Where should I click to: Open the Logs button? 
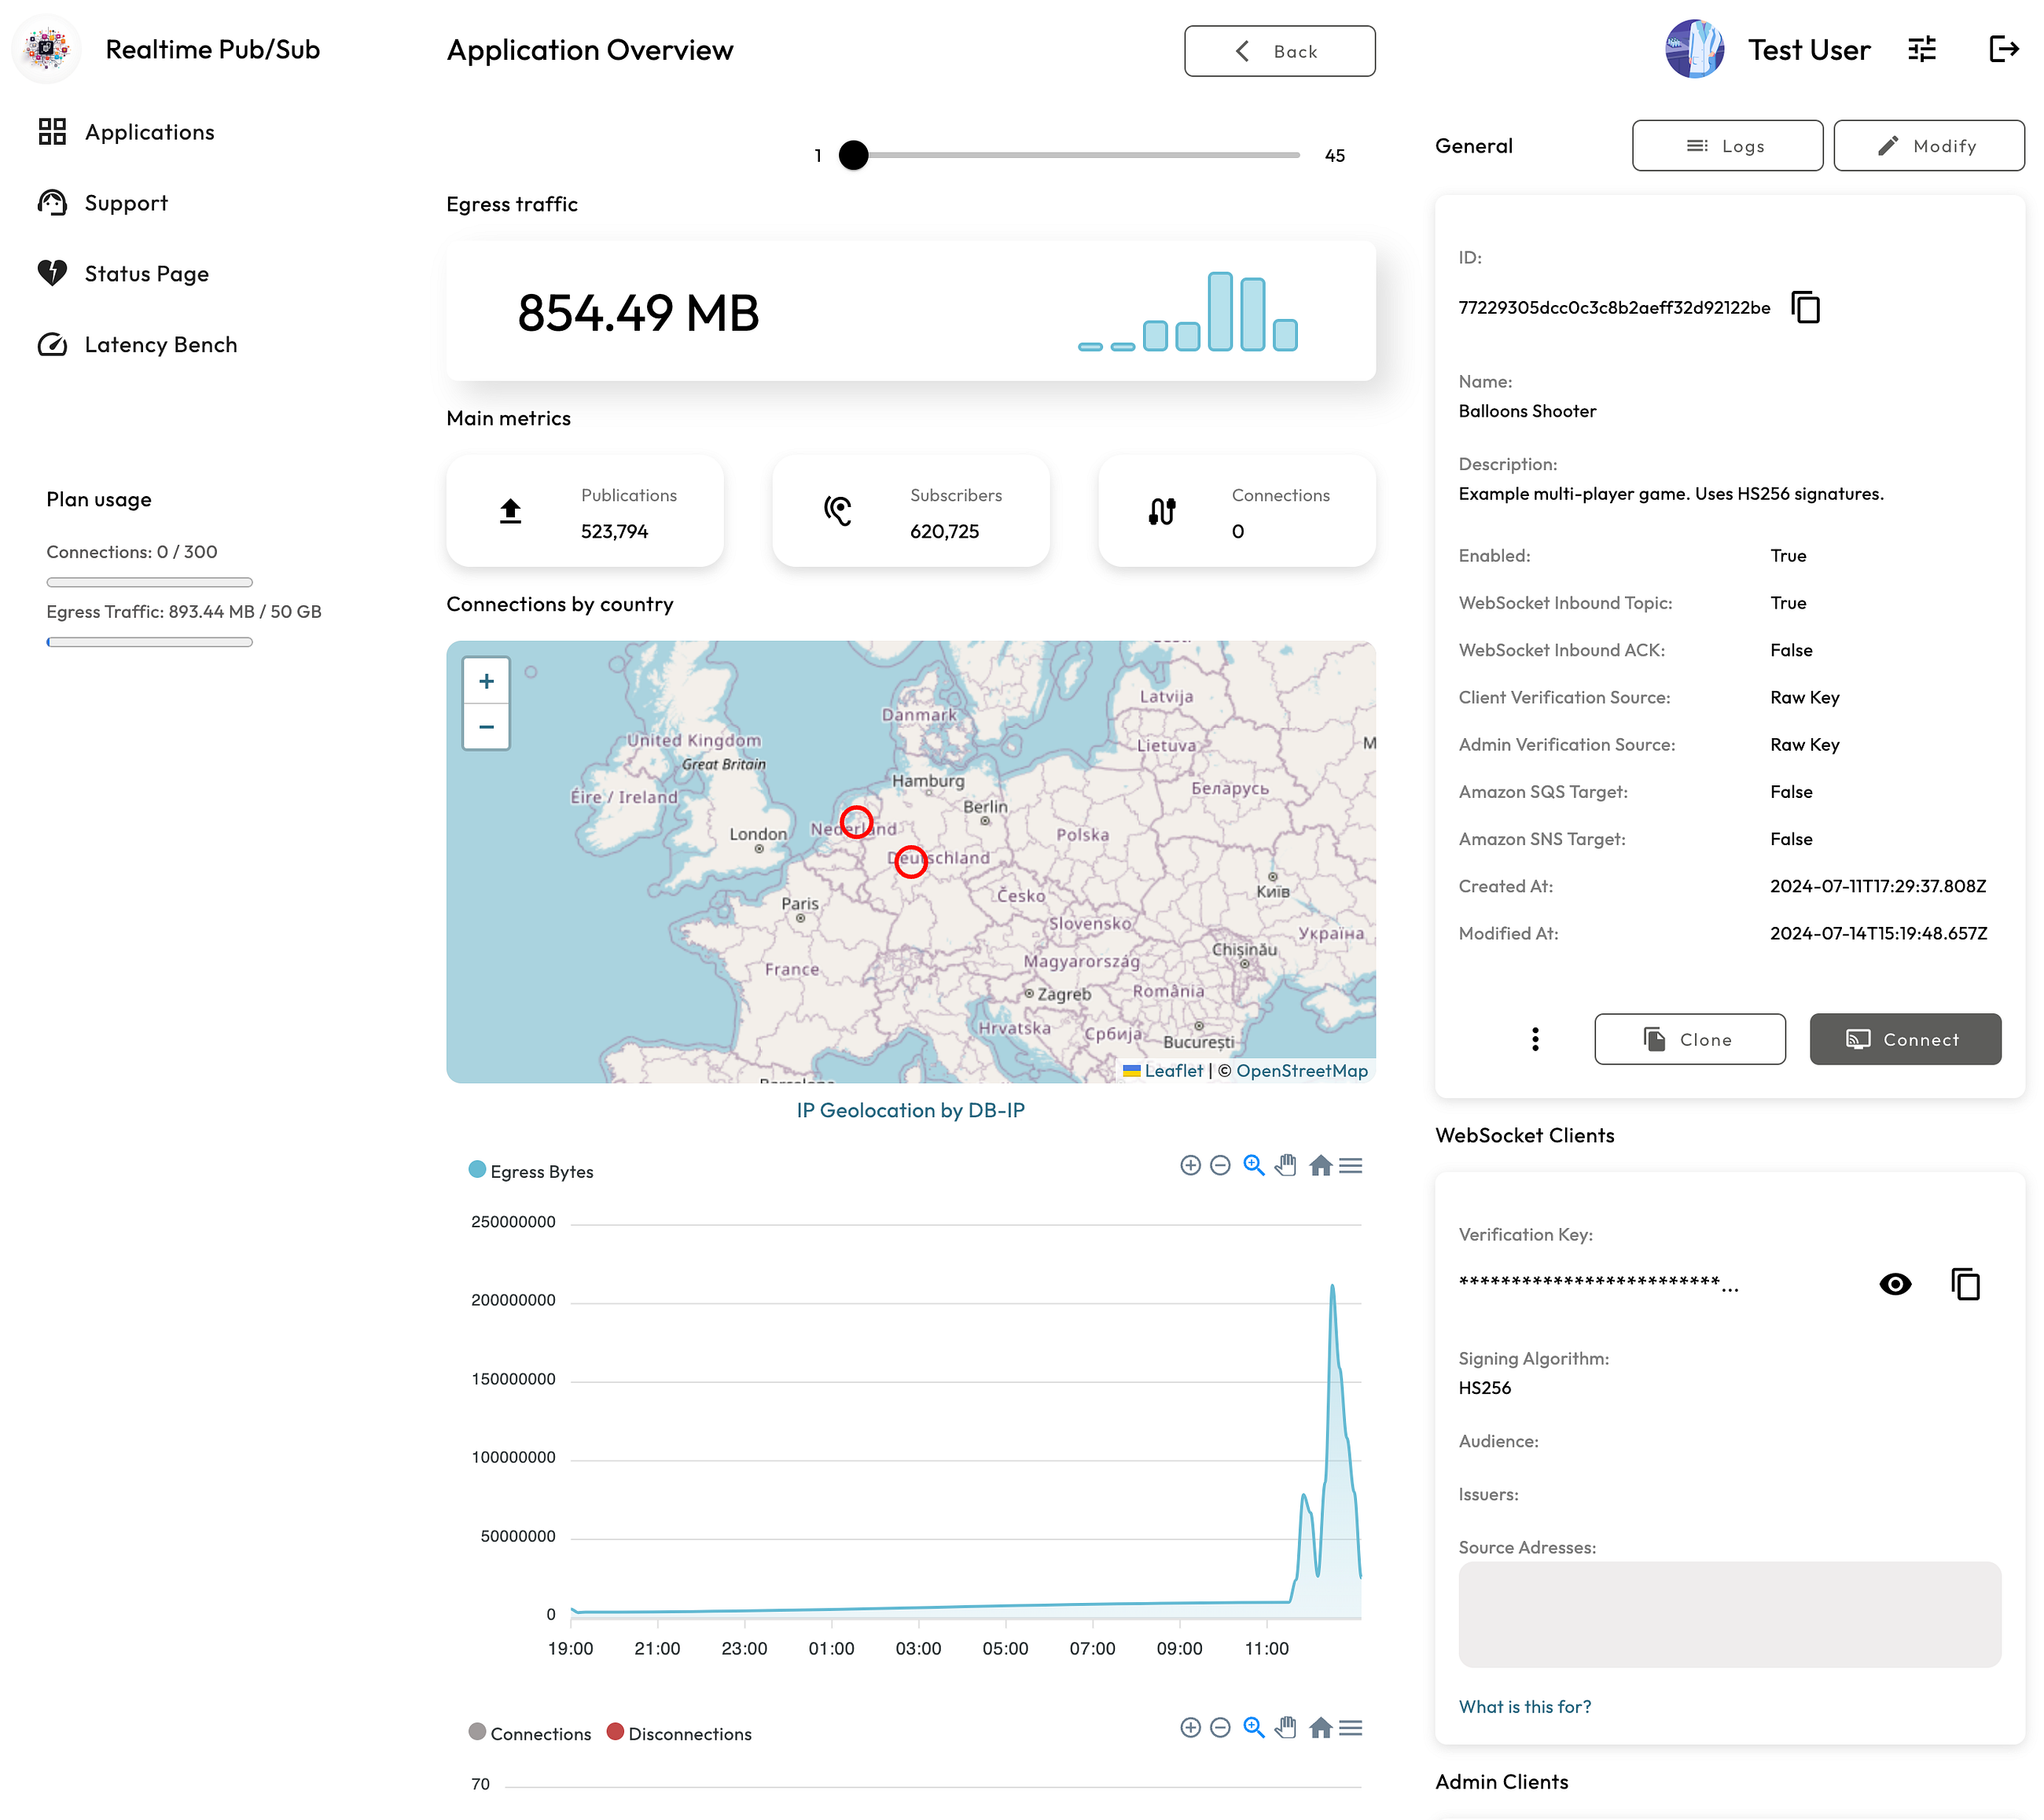pos(1727,146)
